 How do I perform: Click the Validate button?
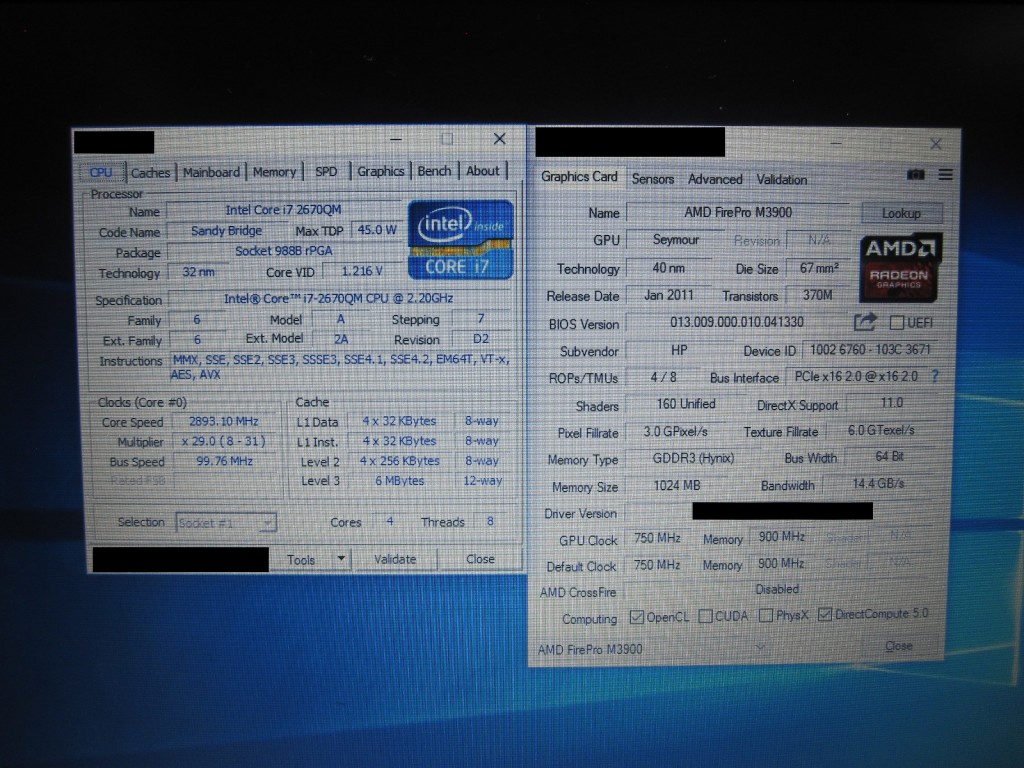(395, 559)
